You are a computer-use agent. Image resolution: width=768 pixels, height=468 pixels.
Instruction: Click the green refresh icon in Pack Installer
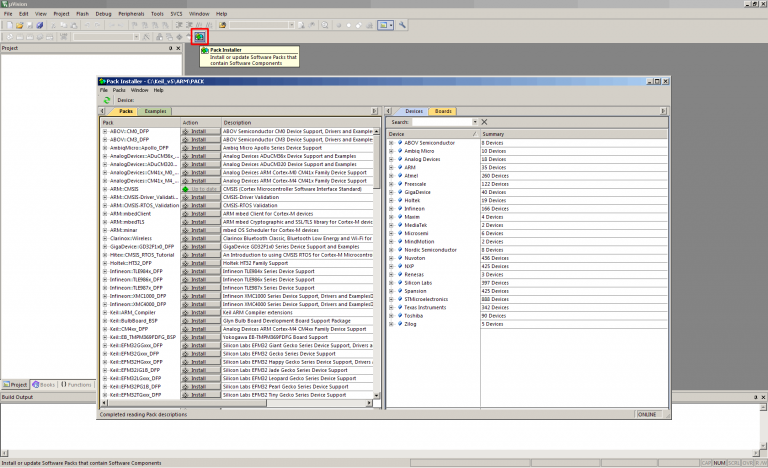[x=106, y=100]
